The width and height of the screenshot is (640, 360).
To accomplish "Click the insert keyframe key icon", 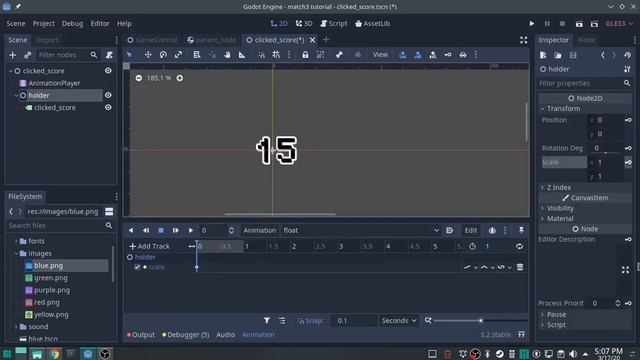I will (448, 55).
